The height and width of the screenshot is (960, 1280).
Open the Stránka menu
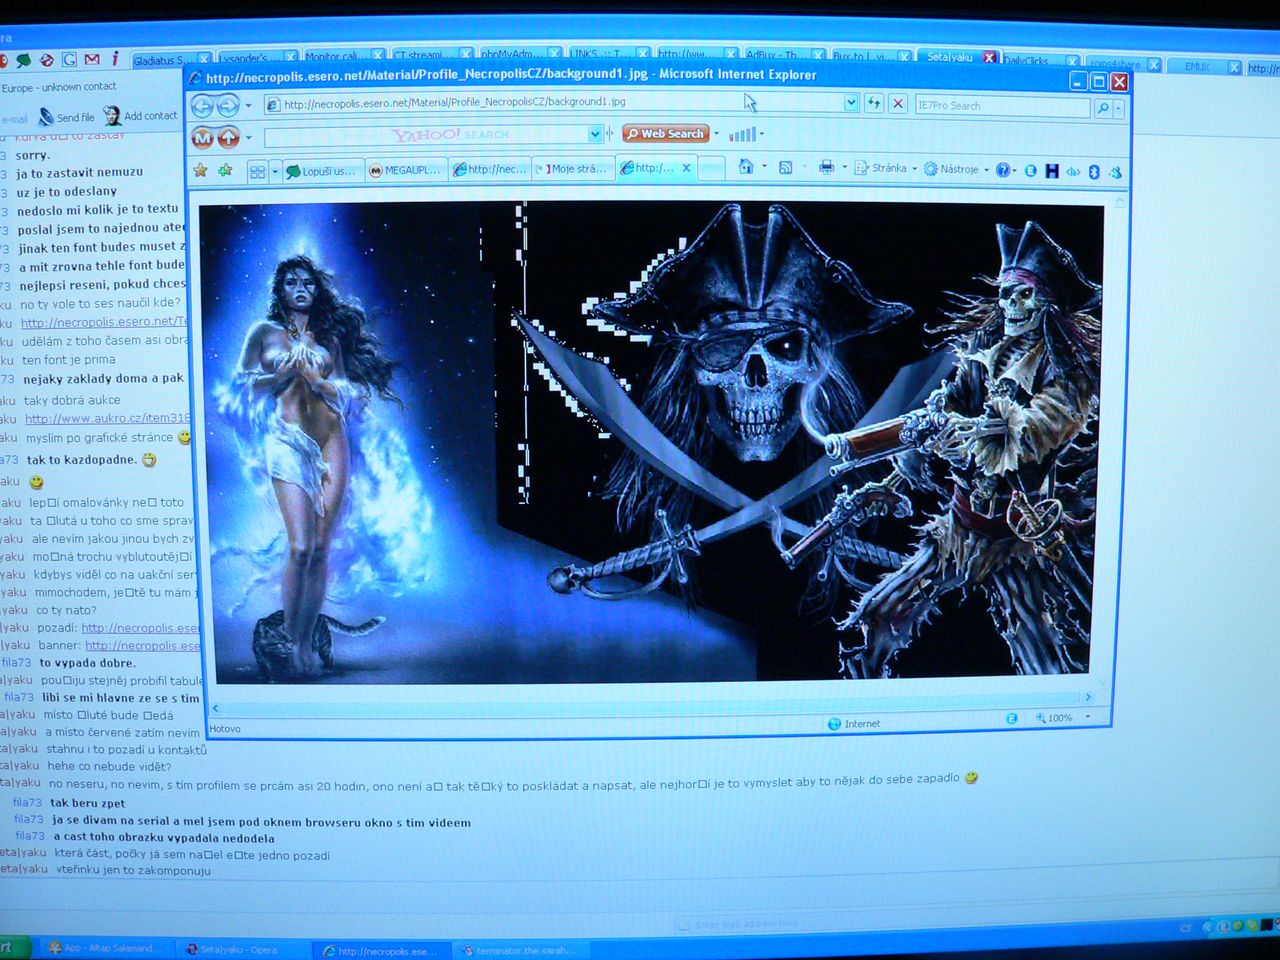(x=885, y=168)
